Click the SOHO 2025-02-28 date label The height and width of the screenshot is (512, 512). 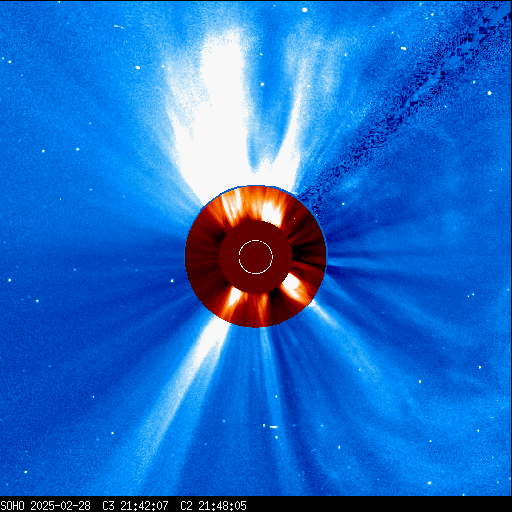click(x=46, y=506)
